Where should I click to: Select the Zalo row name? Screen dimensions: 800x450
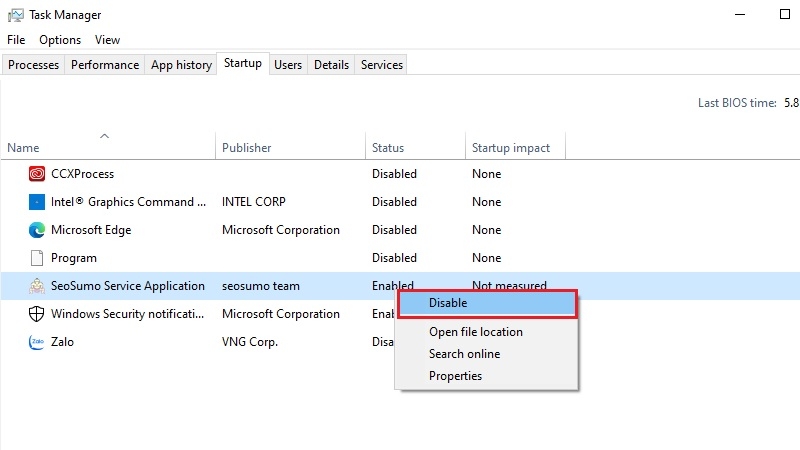point(62,342)
